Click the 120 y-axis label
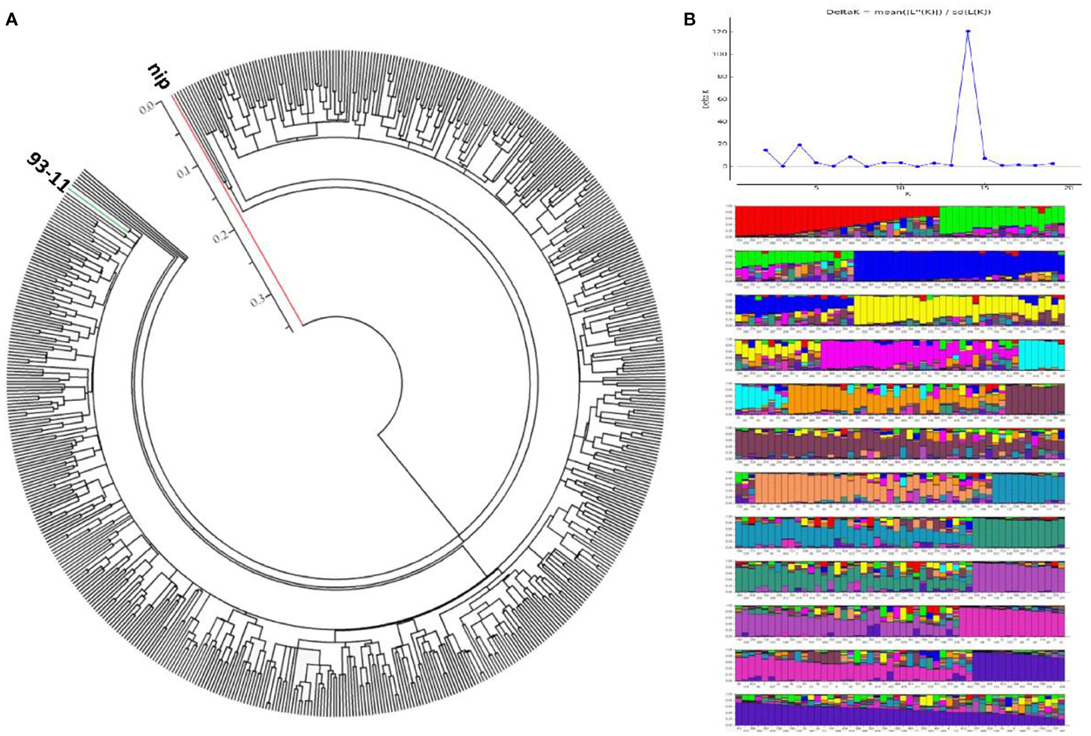This screenshot has width=1091, height=736. (x=719, y=32)
